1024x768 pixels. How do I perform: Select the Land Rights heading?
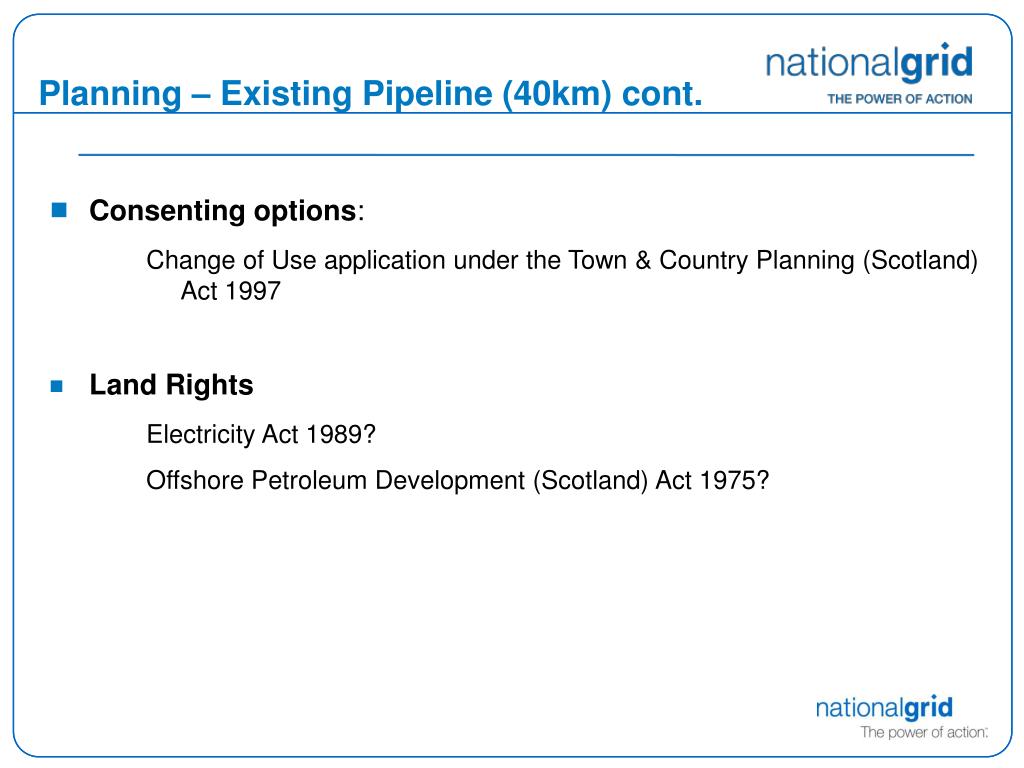171,385
